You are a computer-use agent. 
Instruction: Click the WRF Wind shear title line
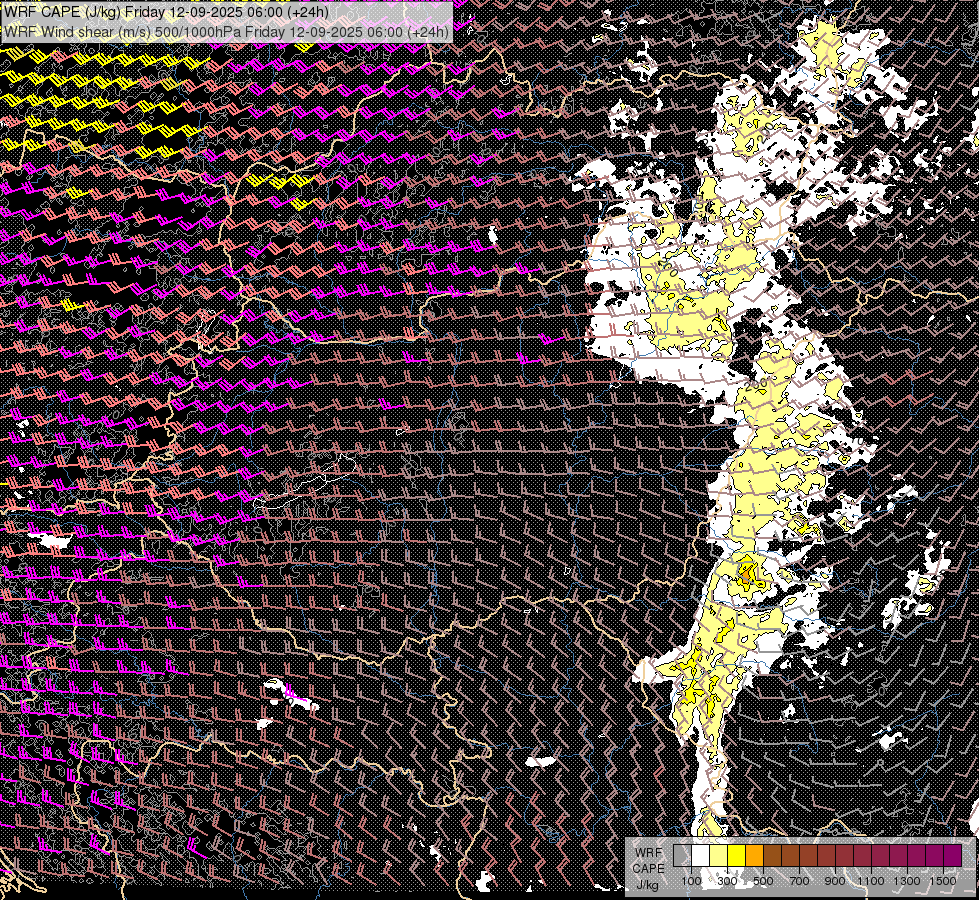coord(226,31)
